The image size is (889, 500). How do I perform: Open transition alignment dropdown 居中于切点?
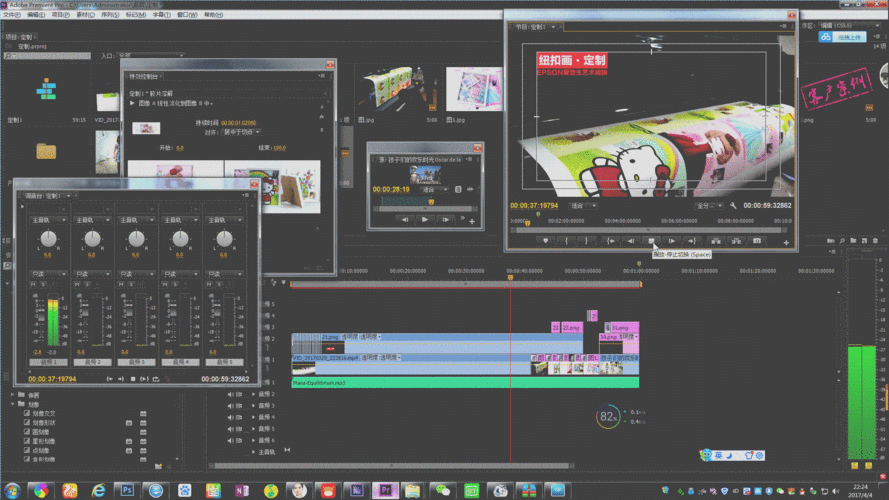(x=242, y=132)
